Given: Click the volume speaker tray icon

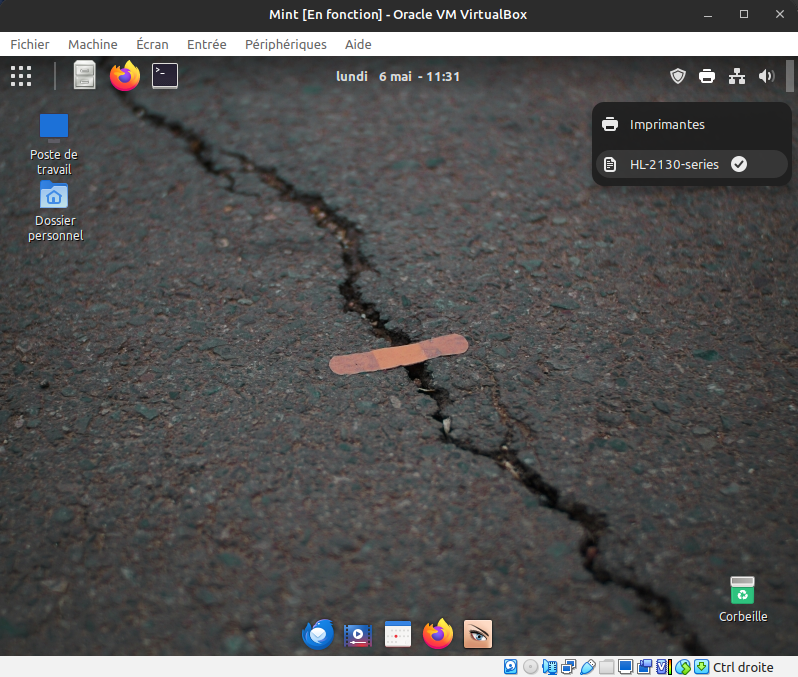Looking at the screenshot, I should pos(767,76).
